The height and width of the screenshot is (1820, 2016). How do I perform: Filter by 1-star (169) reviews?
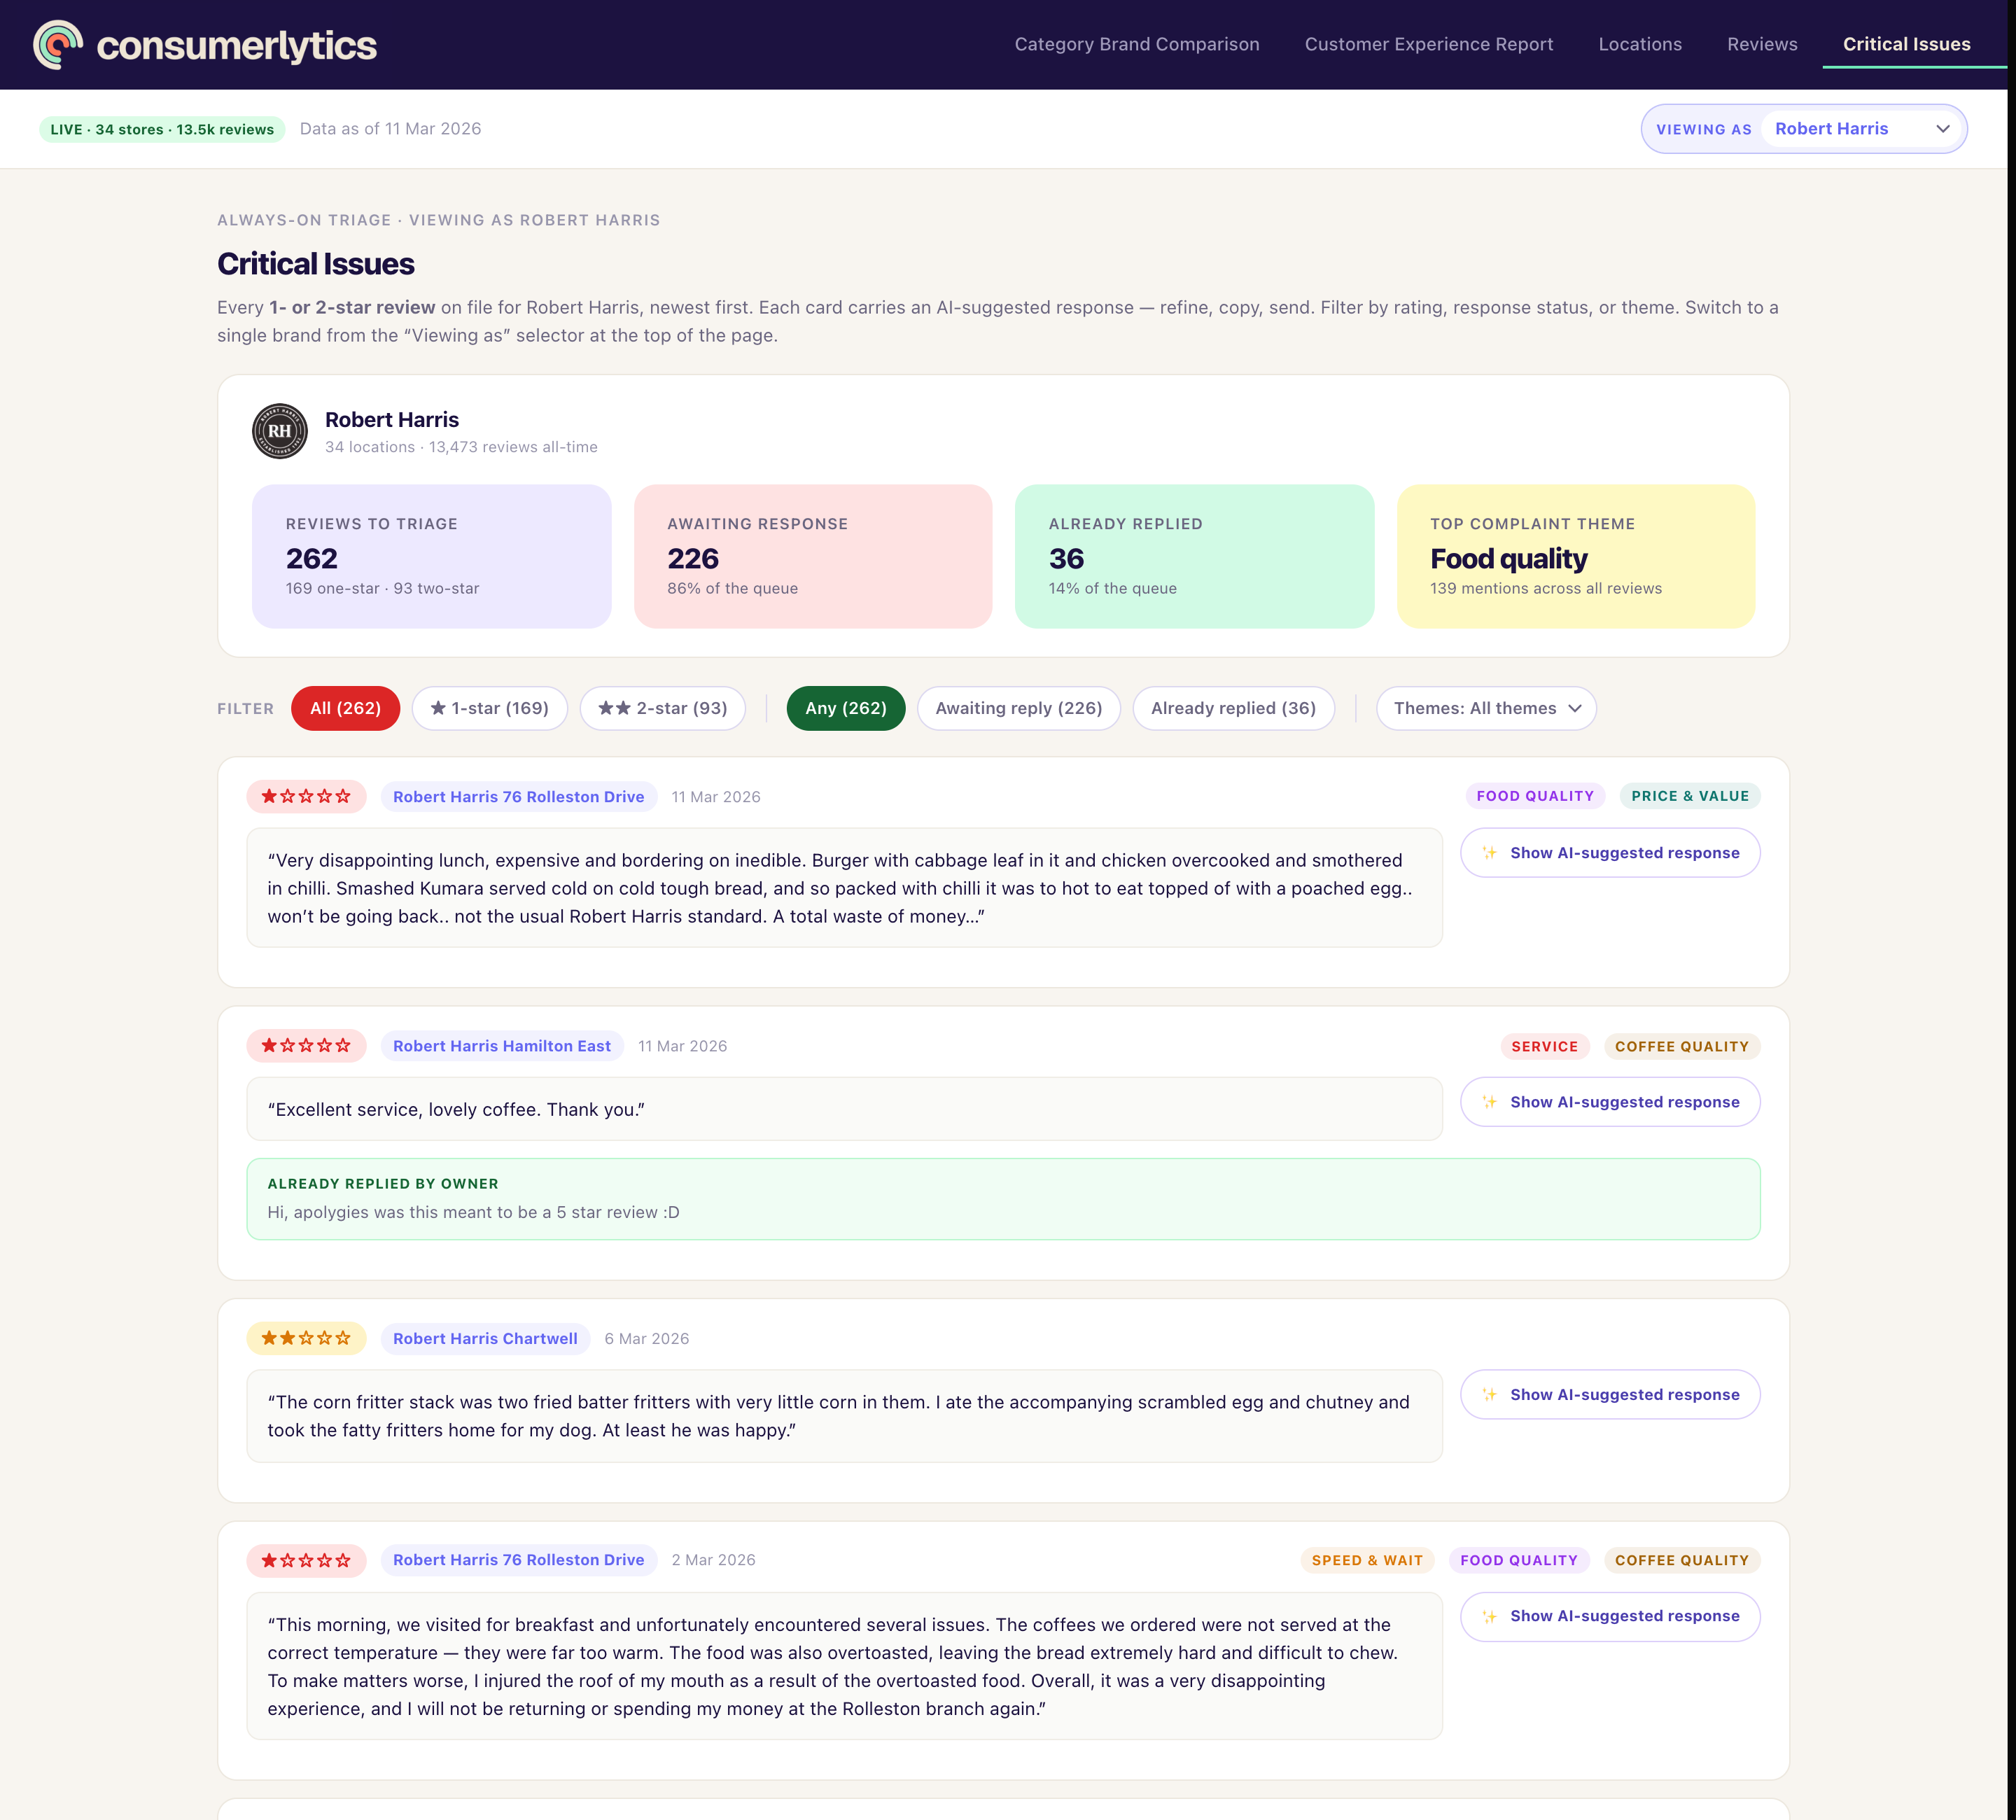pos(489,708)
